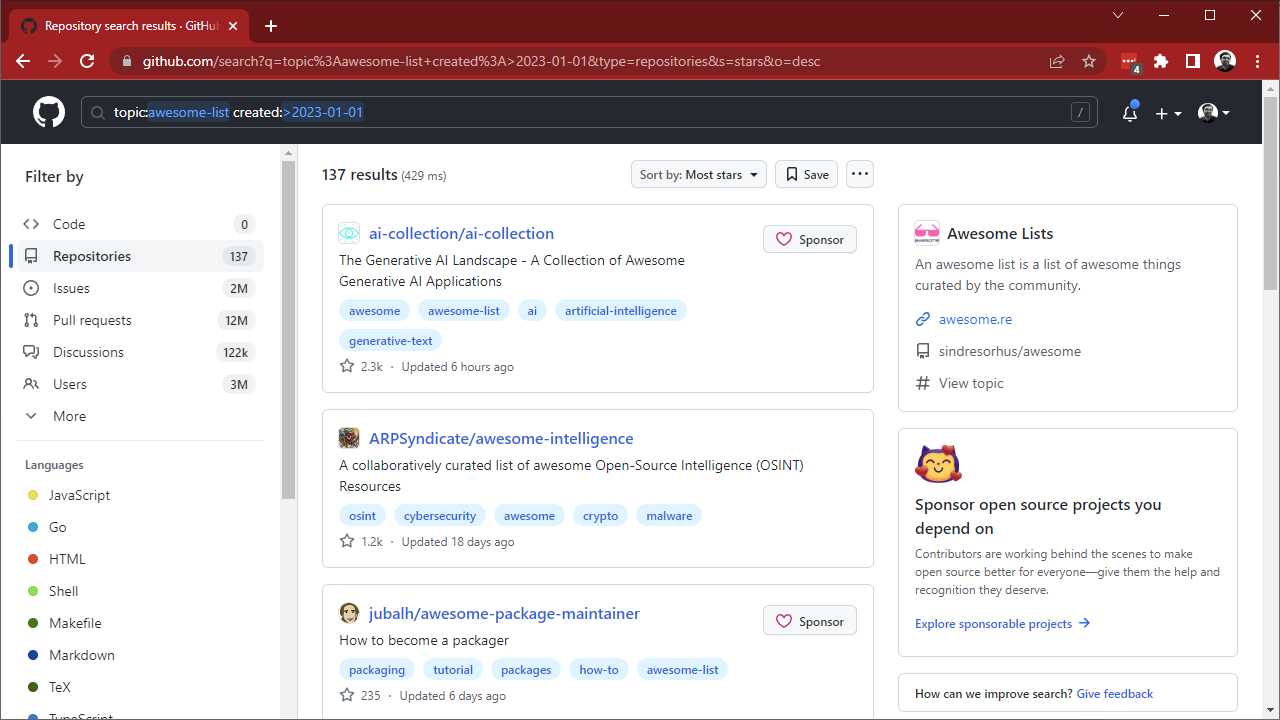View the Awesome Lists topic

click(971, 383)
